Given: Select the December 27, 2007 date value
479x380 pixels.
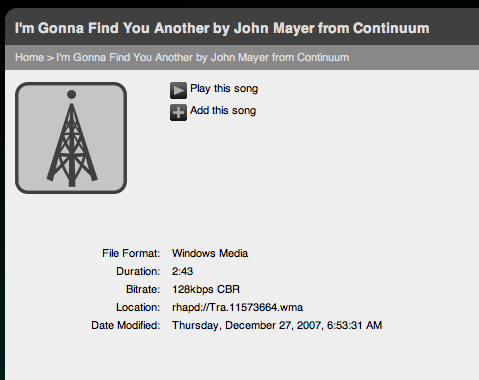Looking at the screenshot, I should point(277,325).
